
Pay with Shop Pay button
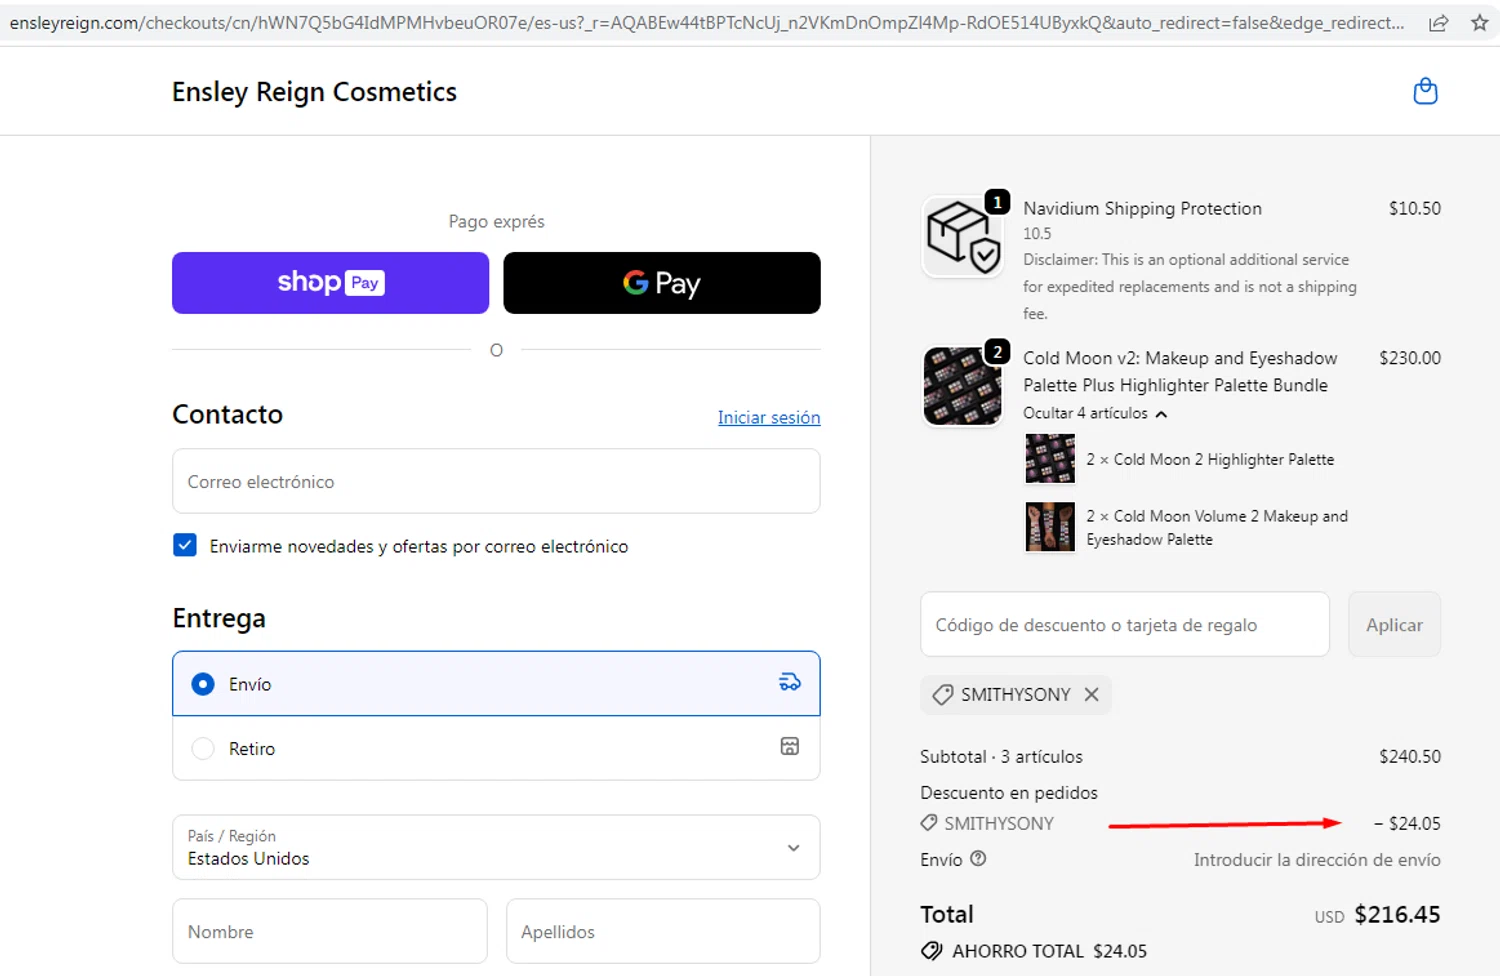(331, 283)
